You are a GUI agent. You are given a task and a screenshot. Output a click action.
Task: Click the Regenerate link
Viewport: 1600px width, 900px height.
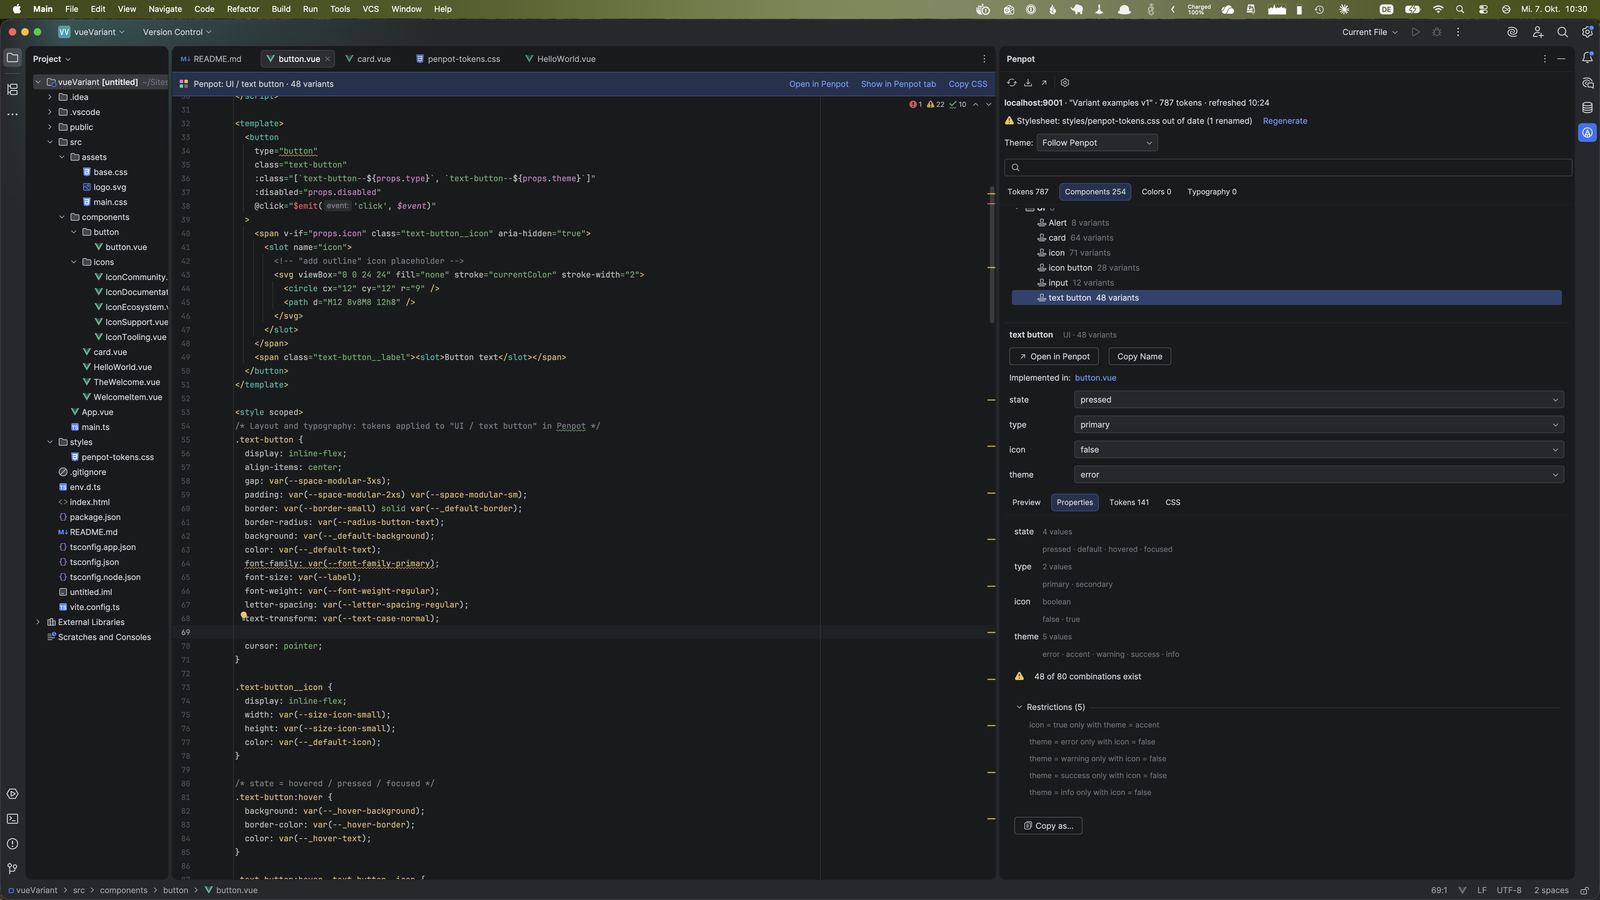pyautogui.click(x=1285, y=121)
